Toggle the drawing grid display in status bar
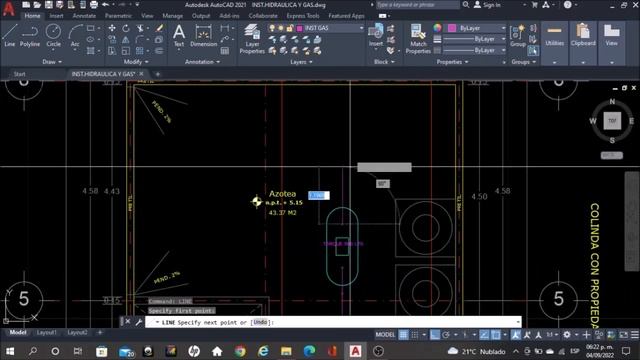 tap(403, 335)
